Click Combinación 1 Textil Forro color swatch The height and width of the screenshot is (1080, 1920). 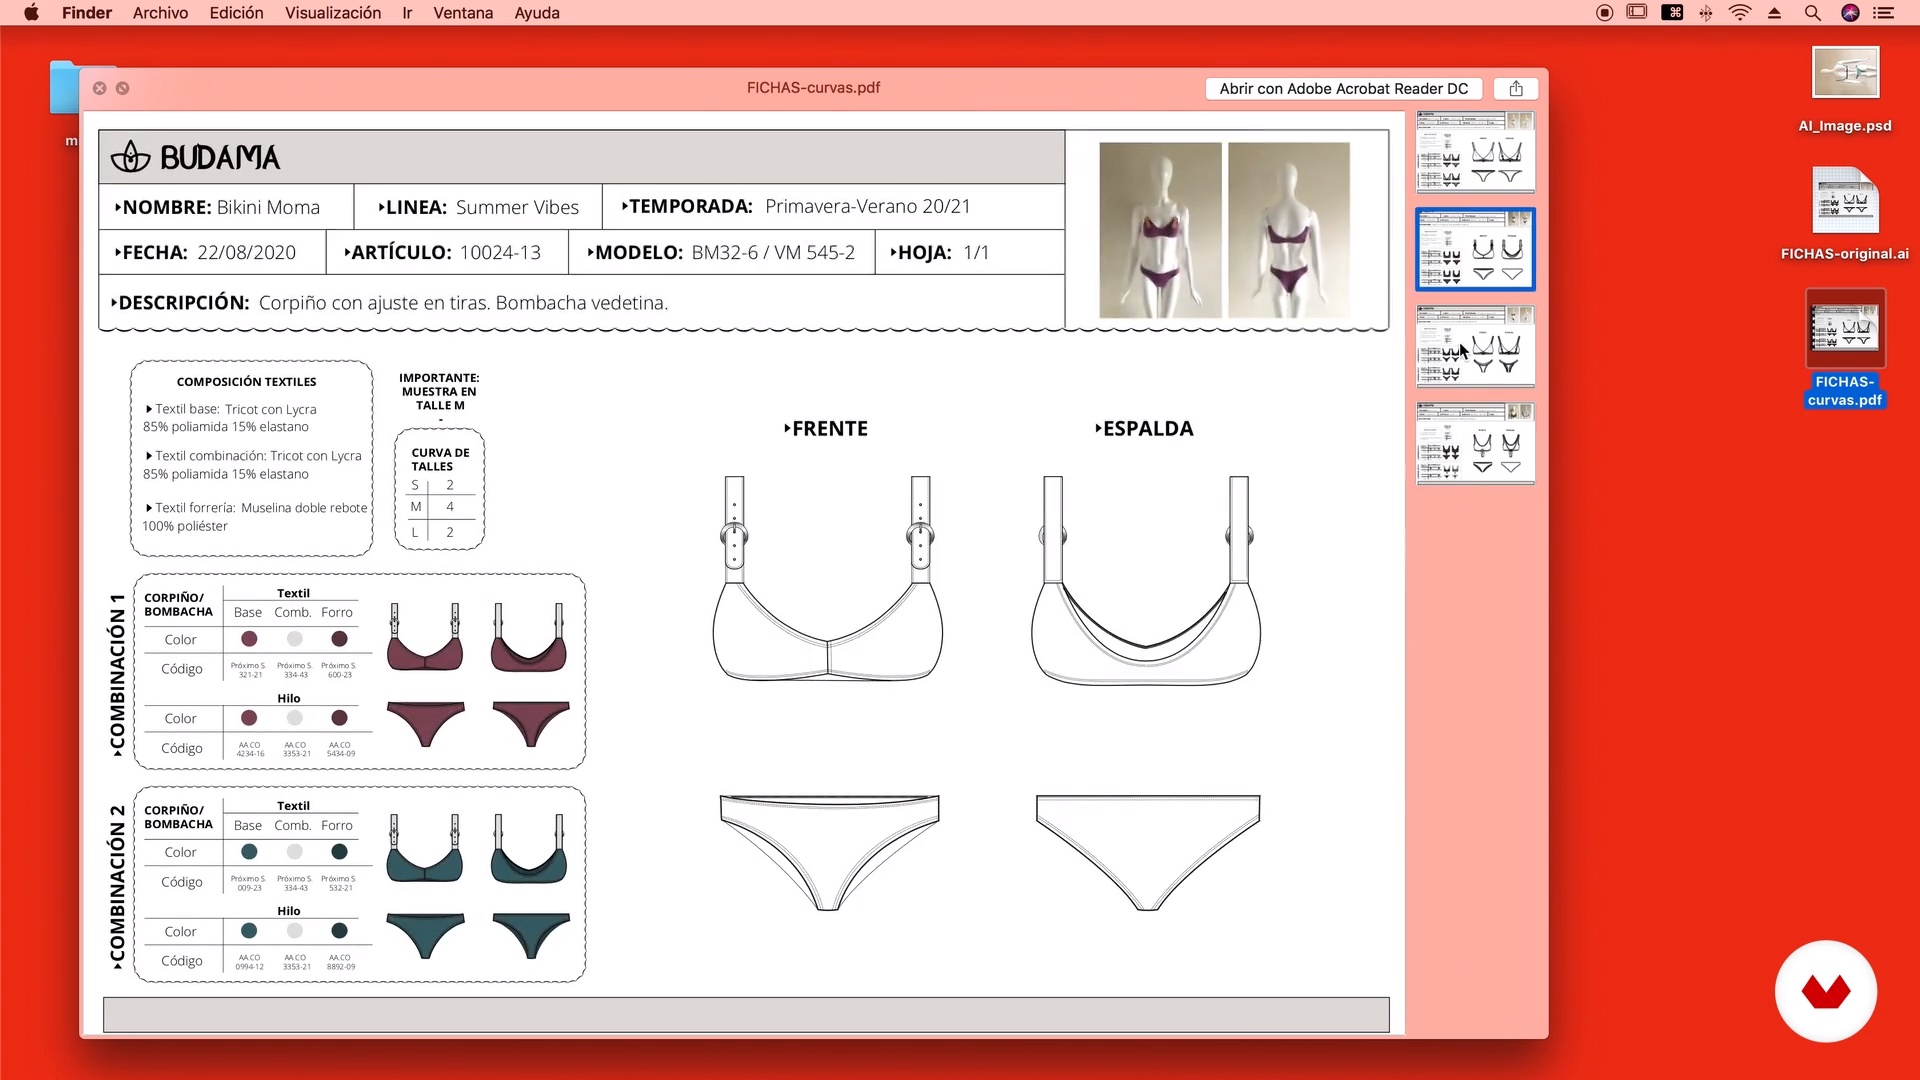[339, 639]
